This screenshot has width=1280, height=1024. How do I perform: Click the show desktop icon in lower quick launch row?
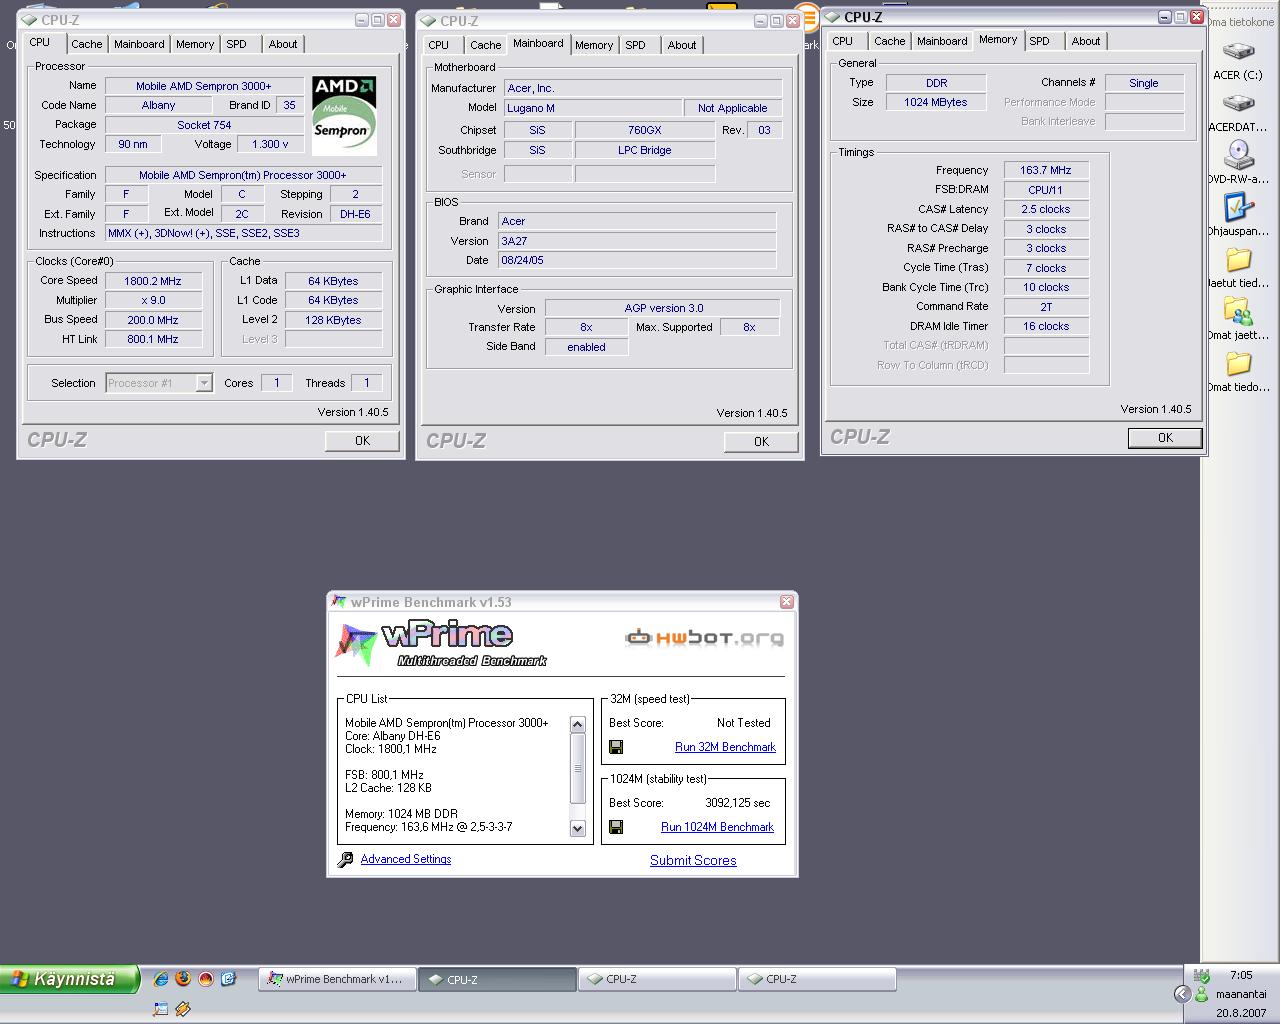pyautogui.click(x=161, y=1009)
